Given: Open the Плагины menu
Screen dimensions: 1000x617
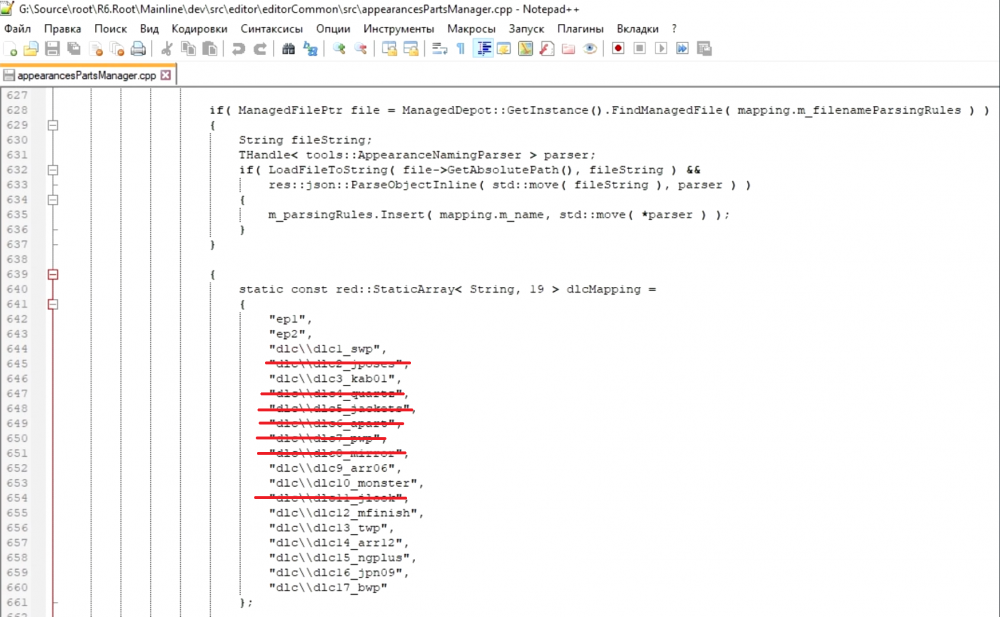Looking at the screenshot, I should click(580, 29).
